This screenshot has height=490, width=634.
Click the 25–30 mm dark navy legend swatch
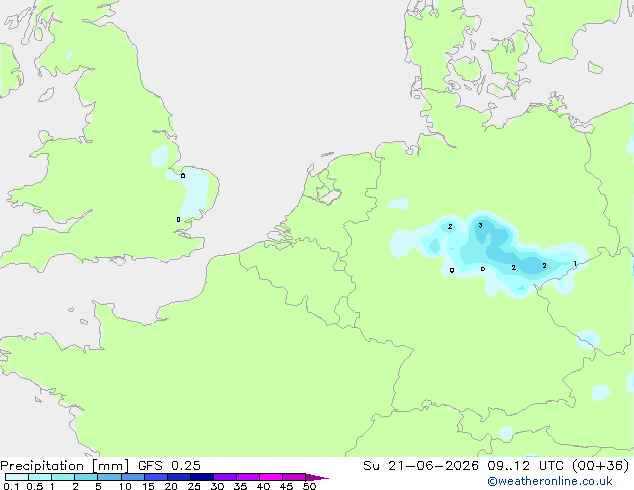pyautogui.click(x=201, y=477)
